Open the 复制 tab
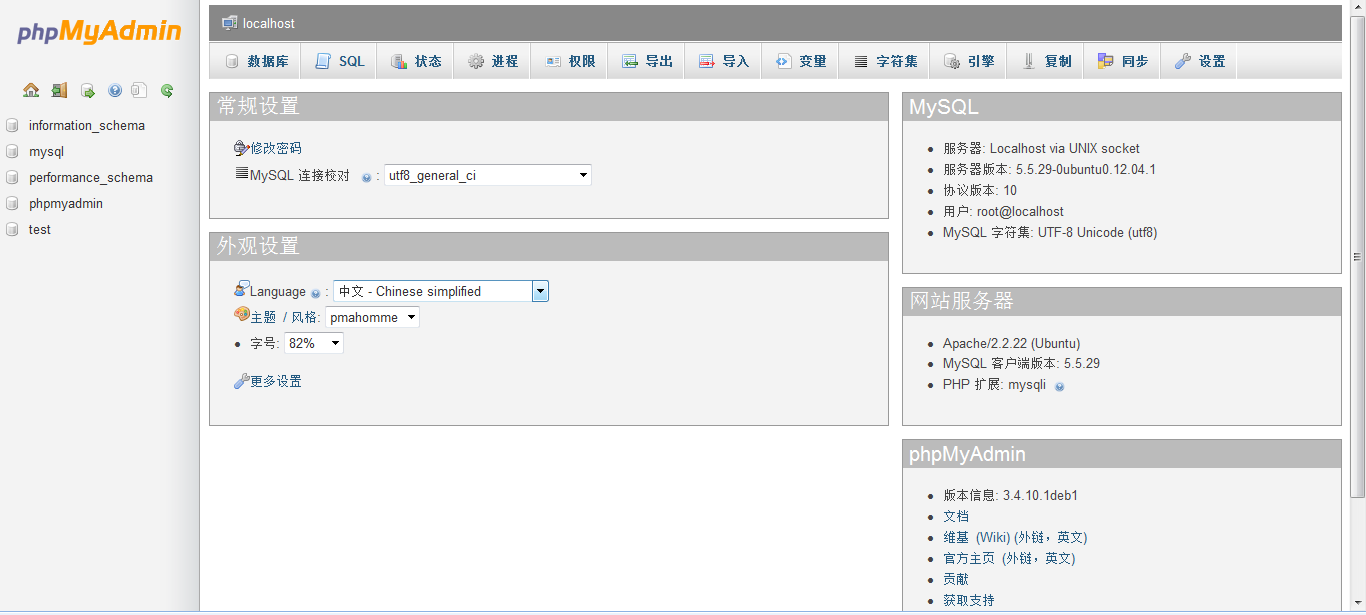The height and width of the screenshot is (615, 1366). [1046, 61]
